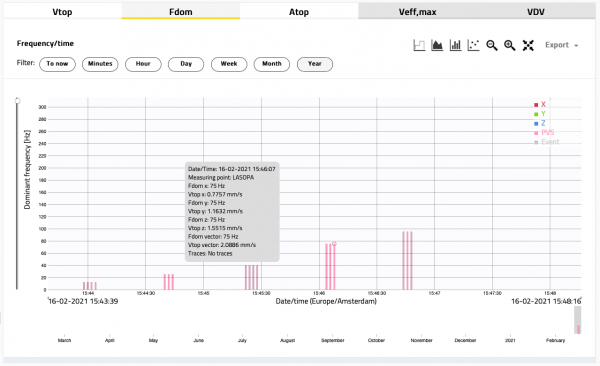Toggle the Y series in legend
Image resolution: width=600 pixels, height=366 pixels.
pos(540,114)
